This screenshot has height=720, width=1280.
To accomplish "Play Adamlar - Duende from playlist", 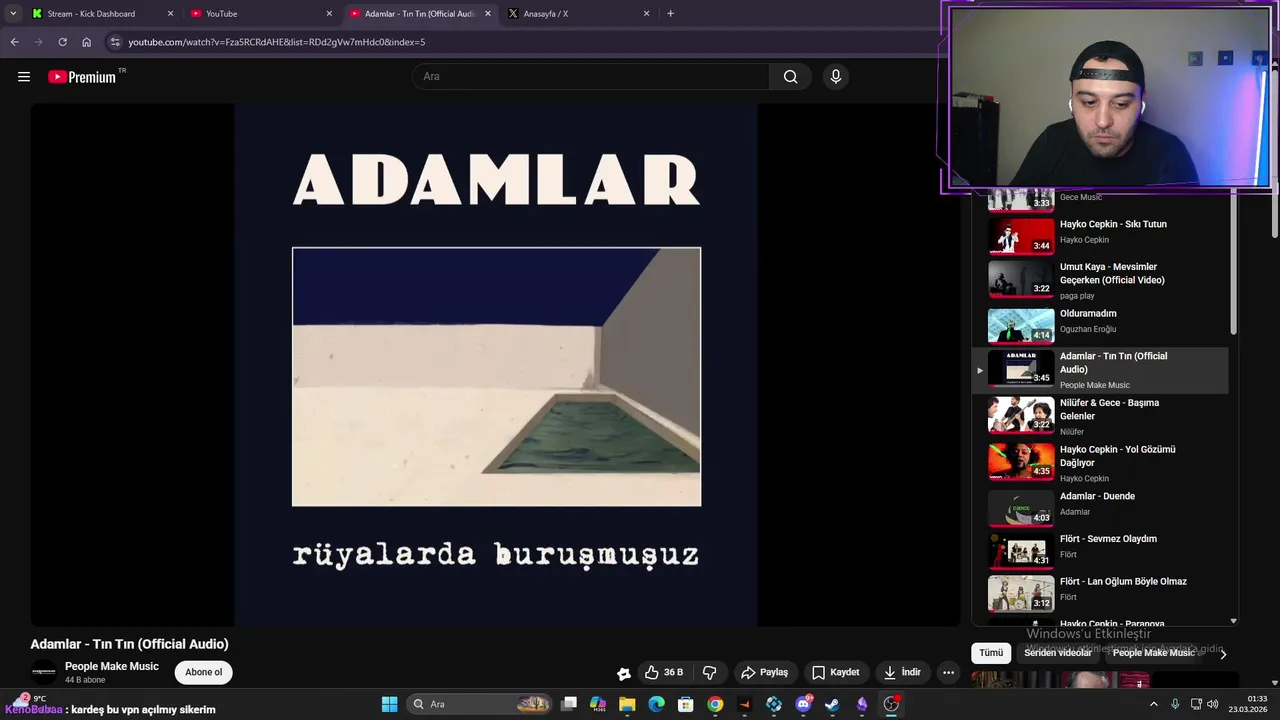I will (x=1100, y=507).
